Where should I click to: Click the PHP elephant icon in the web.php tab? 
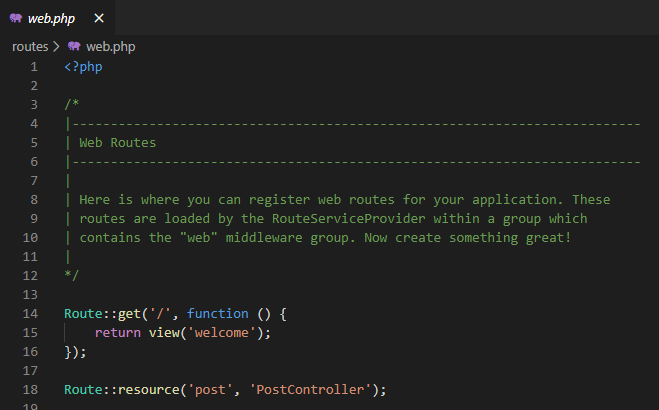pyautogui.click(x=16, y=18)
